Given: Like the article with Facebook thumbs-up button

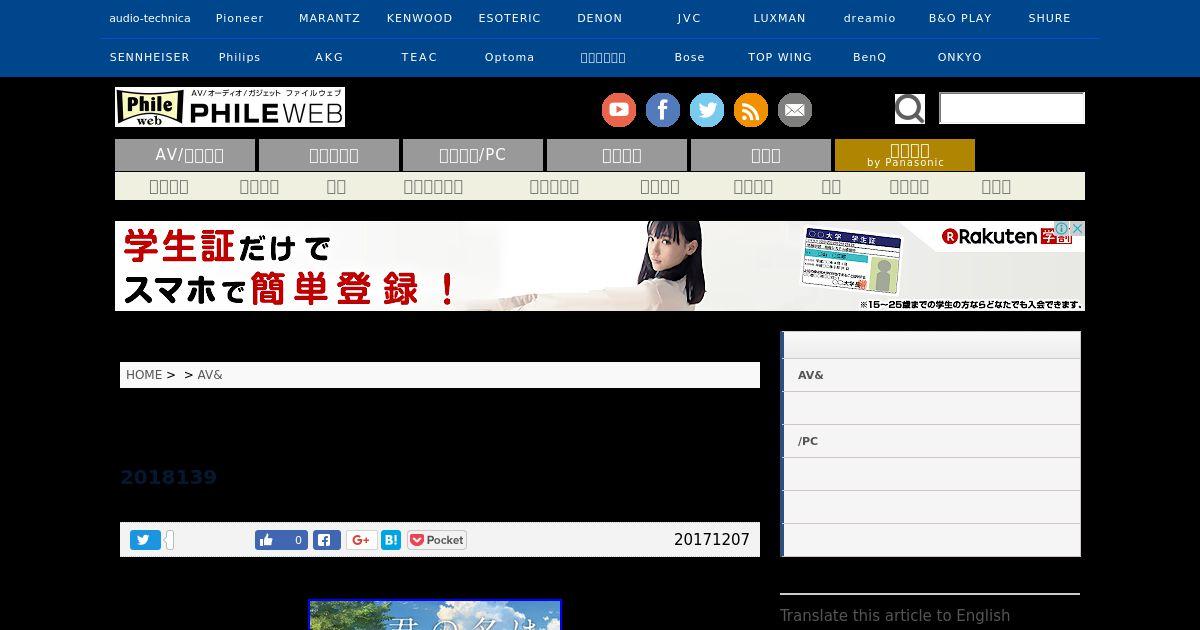Looking at the screenshot, I should [281, 540].
